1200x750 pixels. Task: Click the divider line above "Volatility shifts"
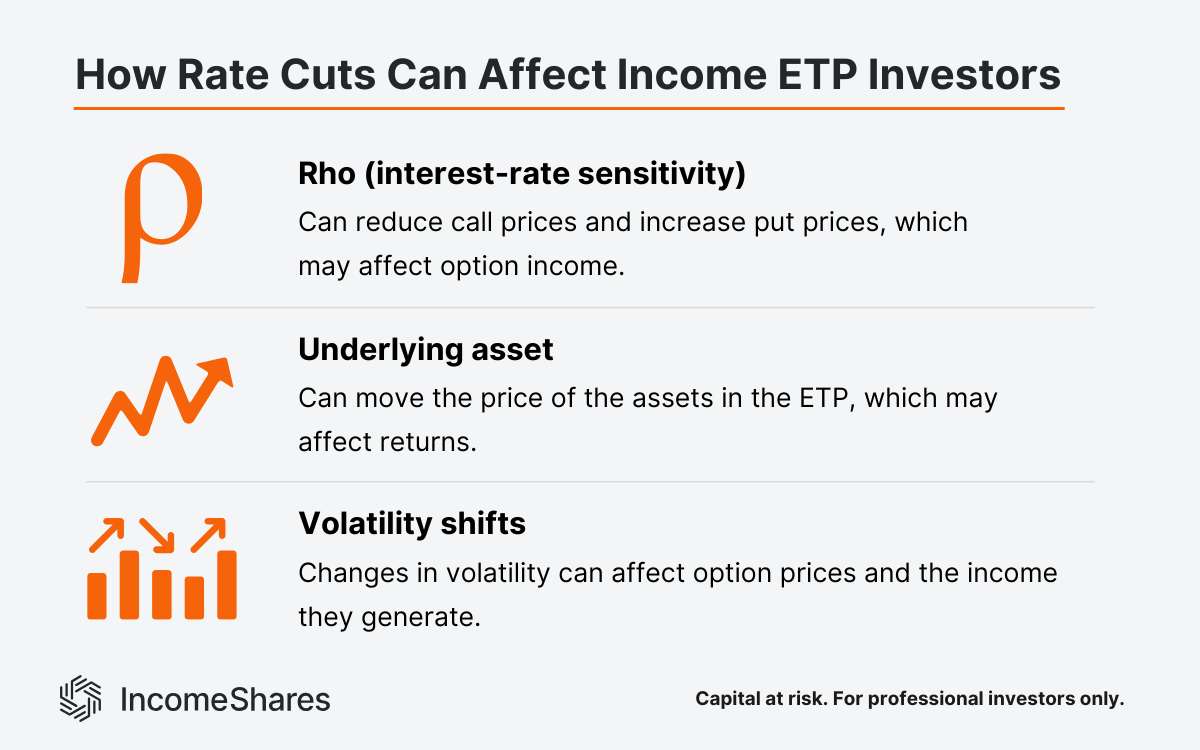tap(590, 481)
